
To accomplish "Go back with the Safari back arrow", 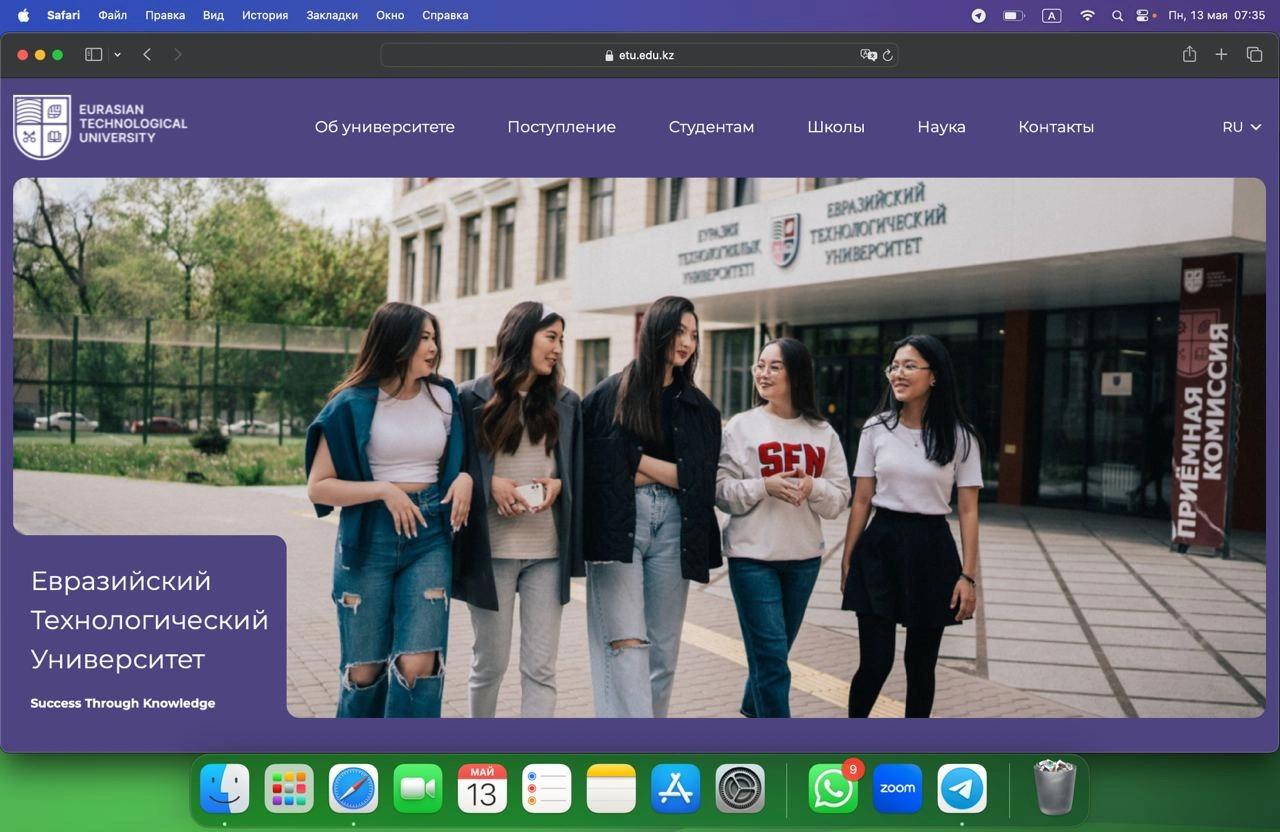I will point(147,55).
